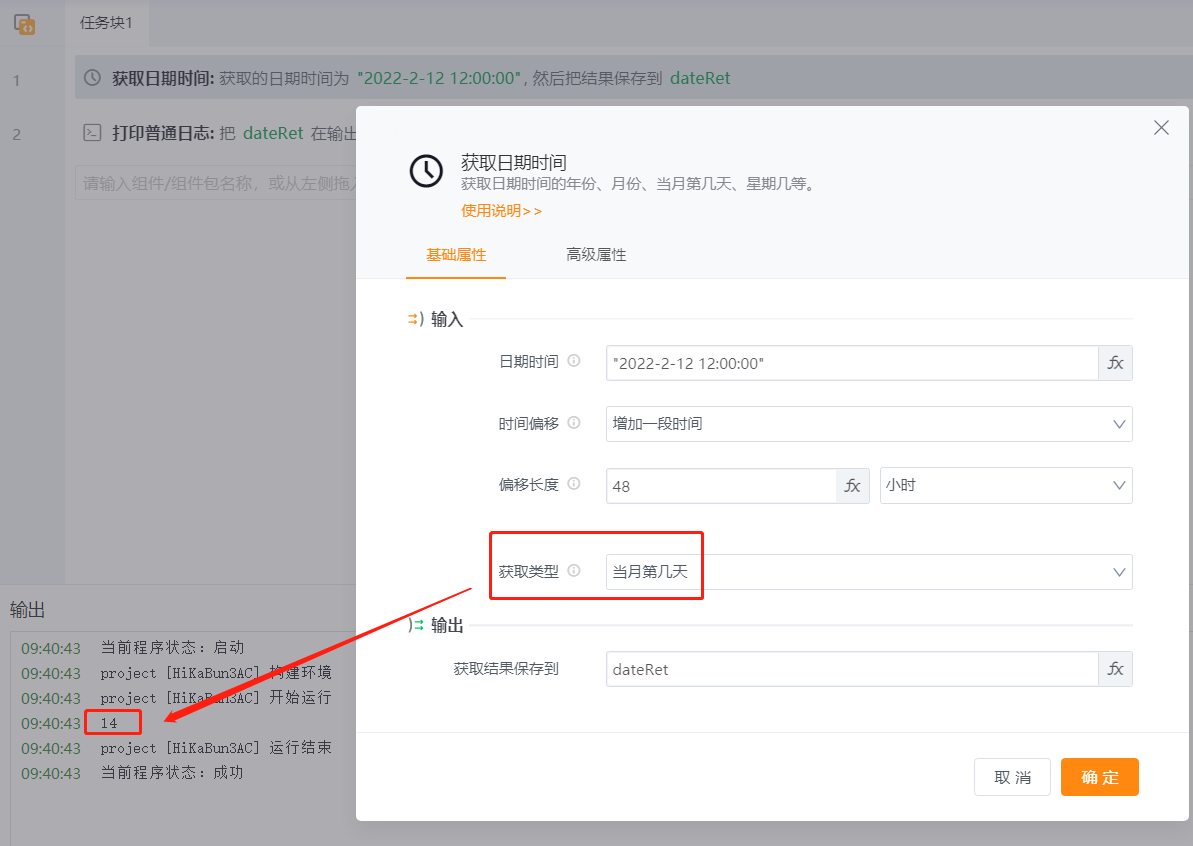Click info icon next to 日期时间 label
The width and height of the screenshot is (1193, 846).
(x=574, y=362)
